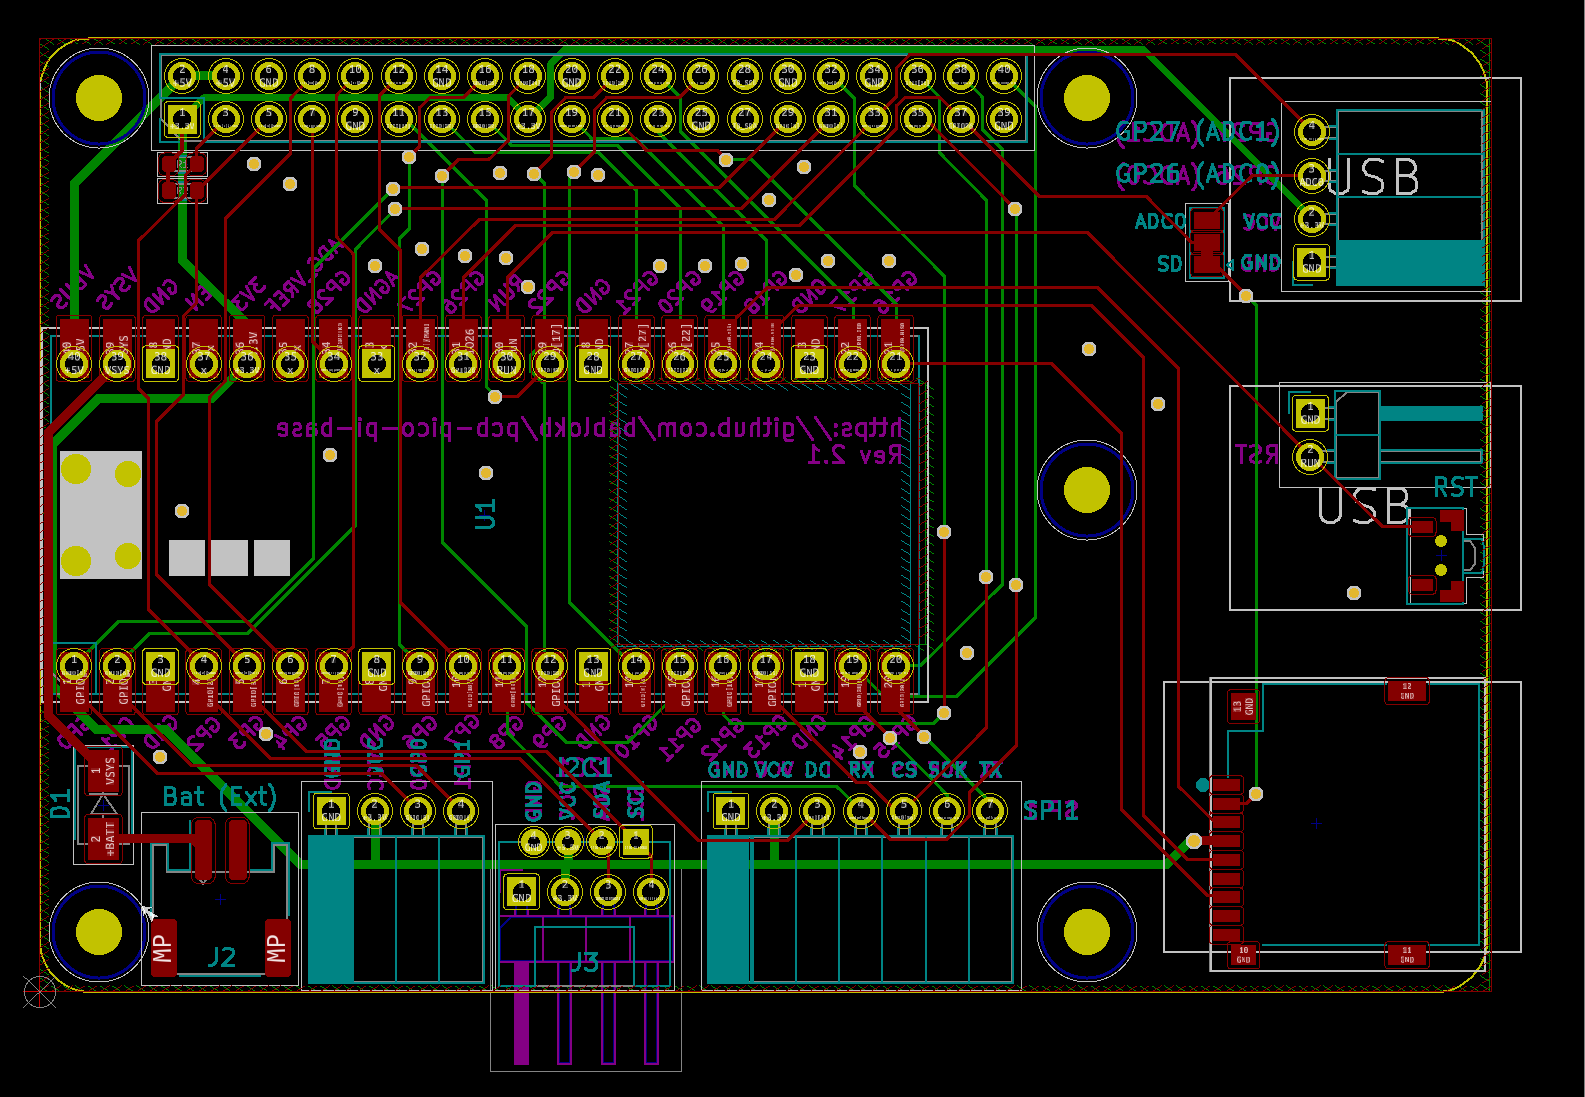Image resolution: width=1585 pixels, height=1097 pixels.
Task: Select D1 pad 2 labeled +BATT
Action: click(x=103, y=837)
